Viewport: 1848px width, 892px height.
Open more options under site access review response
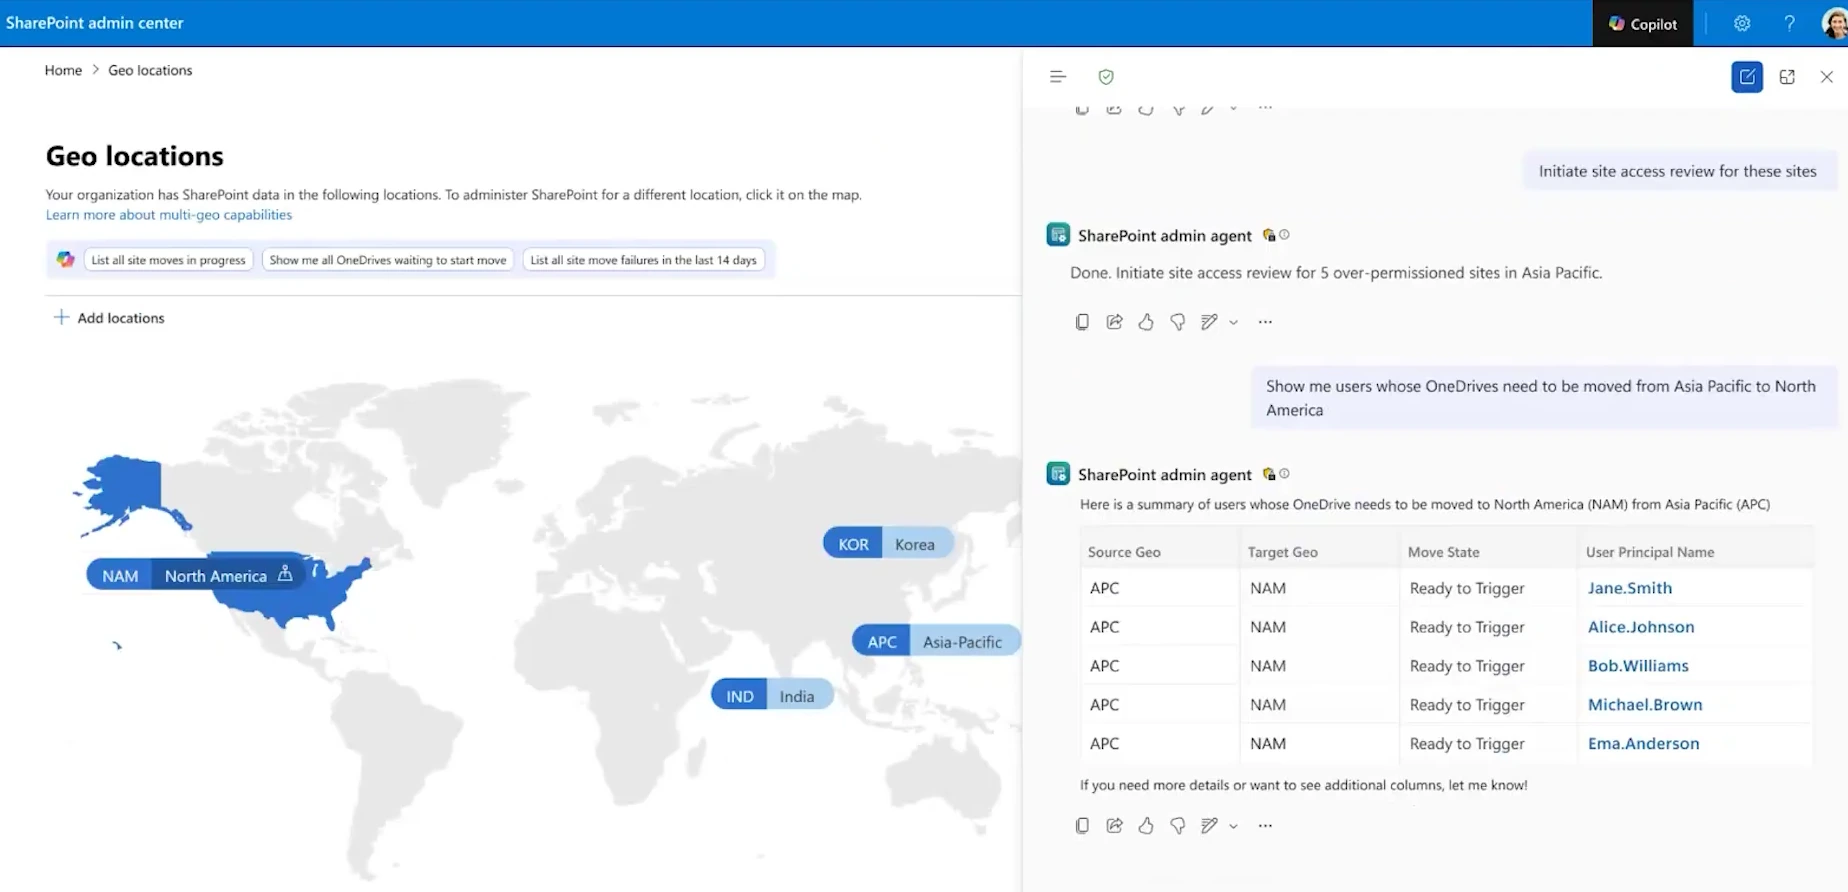tap(1266, 322)
